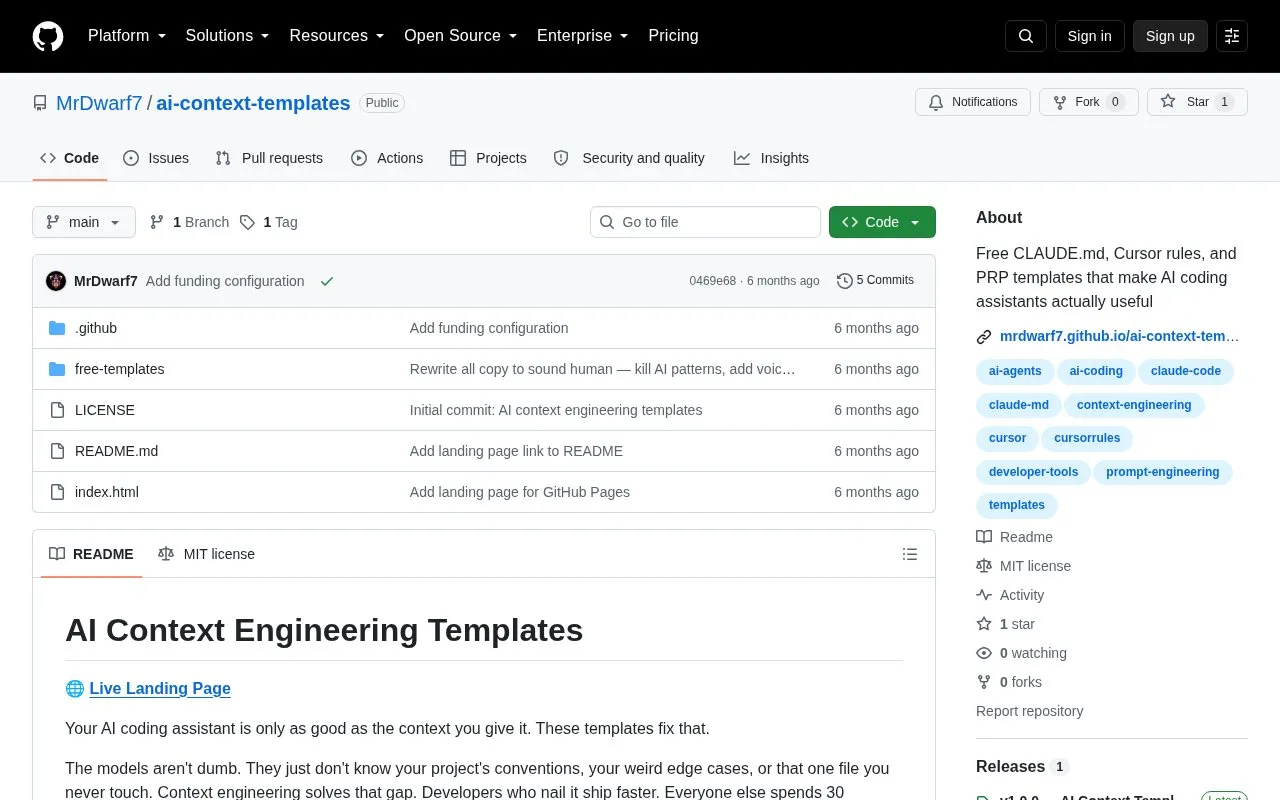Click the green commit status checkmark

coord(326,281)
